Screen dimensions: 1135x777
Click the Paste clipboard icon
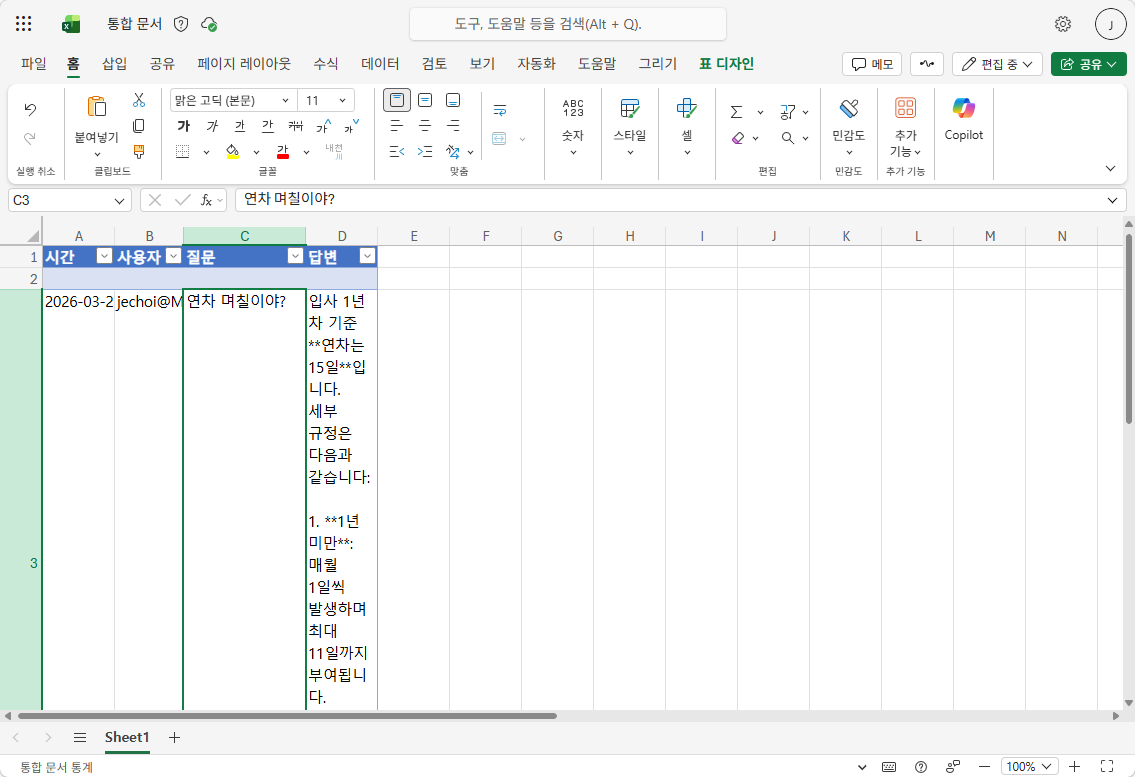pos(97,106)
